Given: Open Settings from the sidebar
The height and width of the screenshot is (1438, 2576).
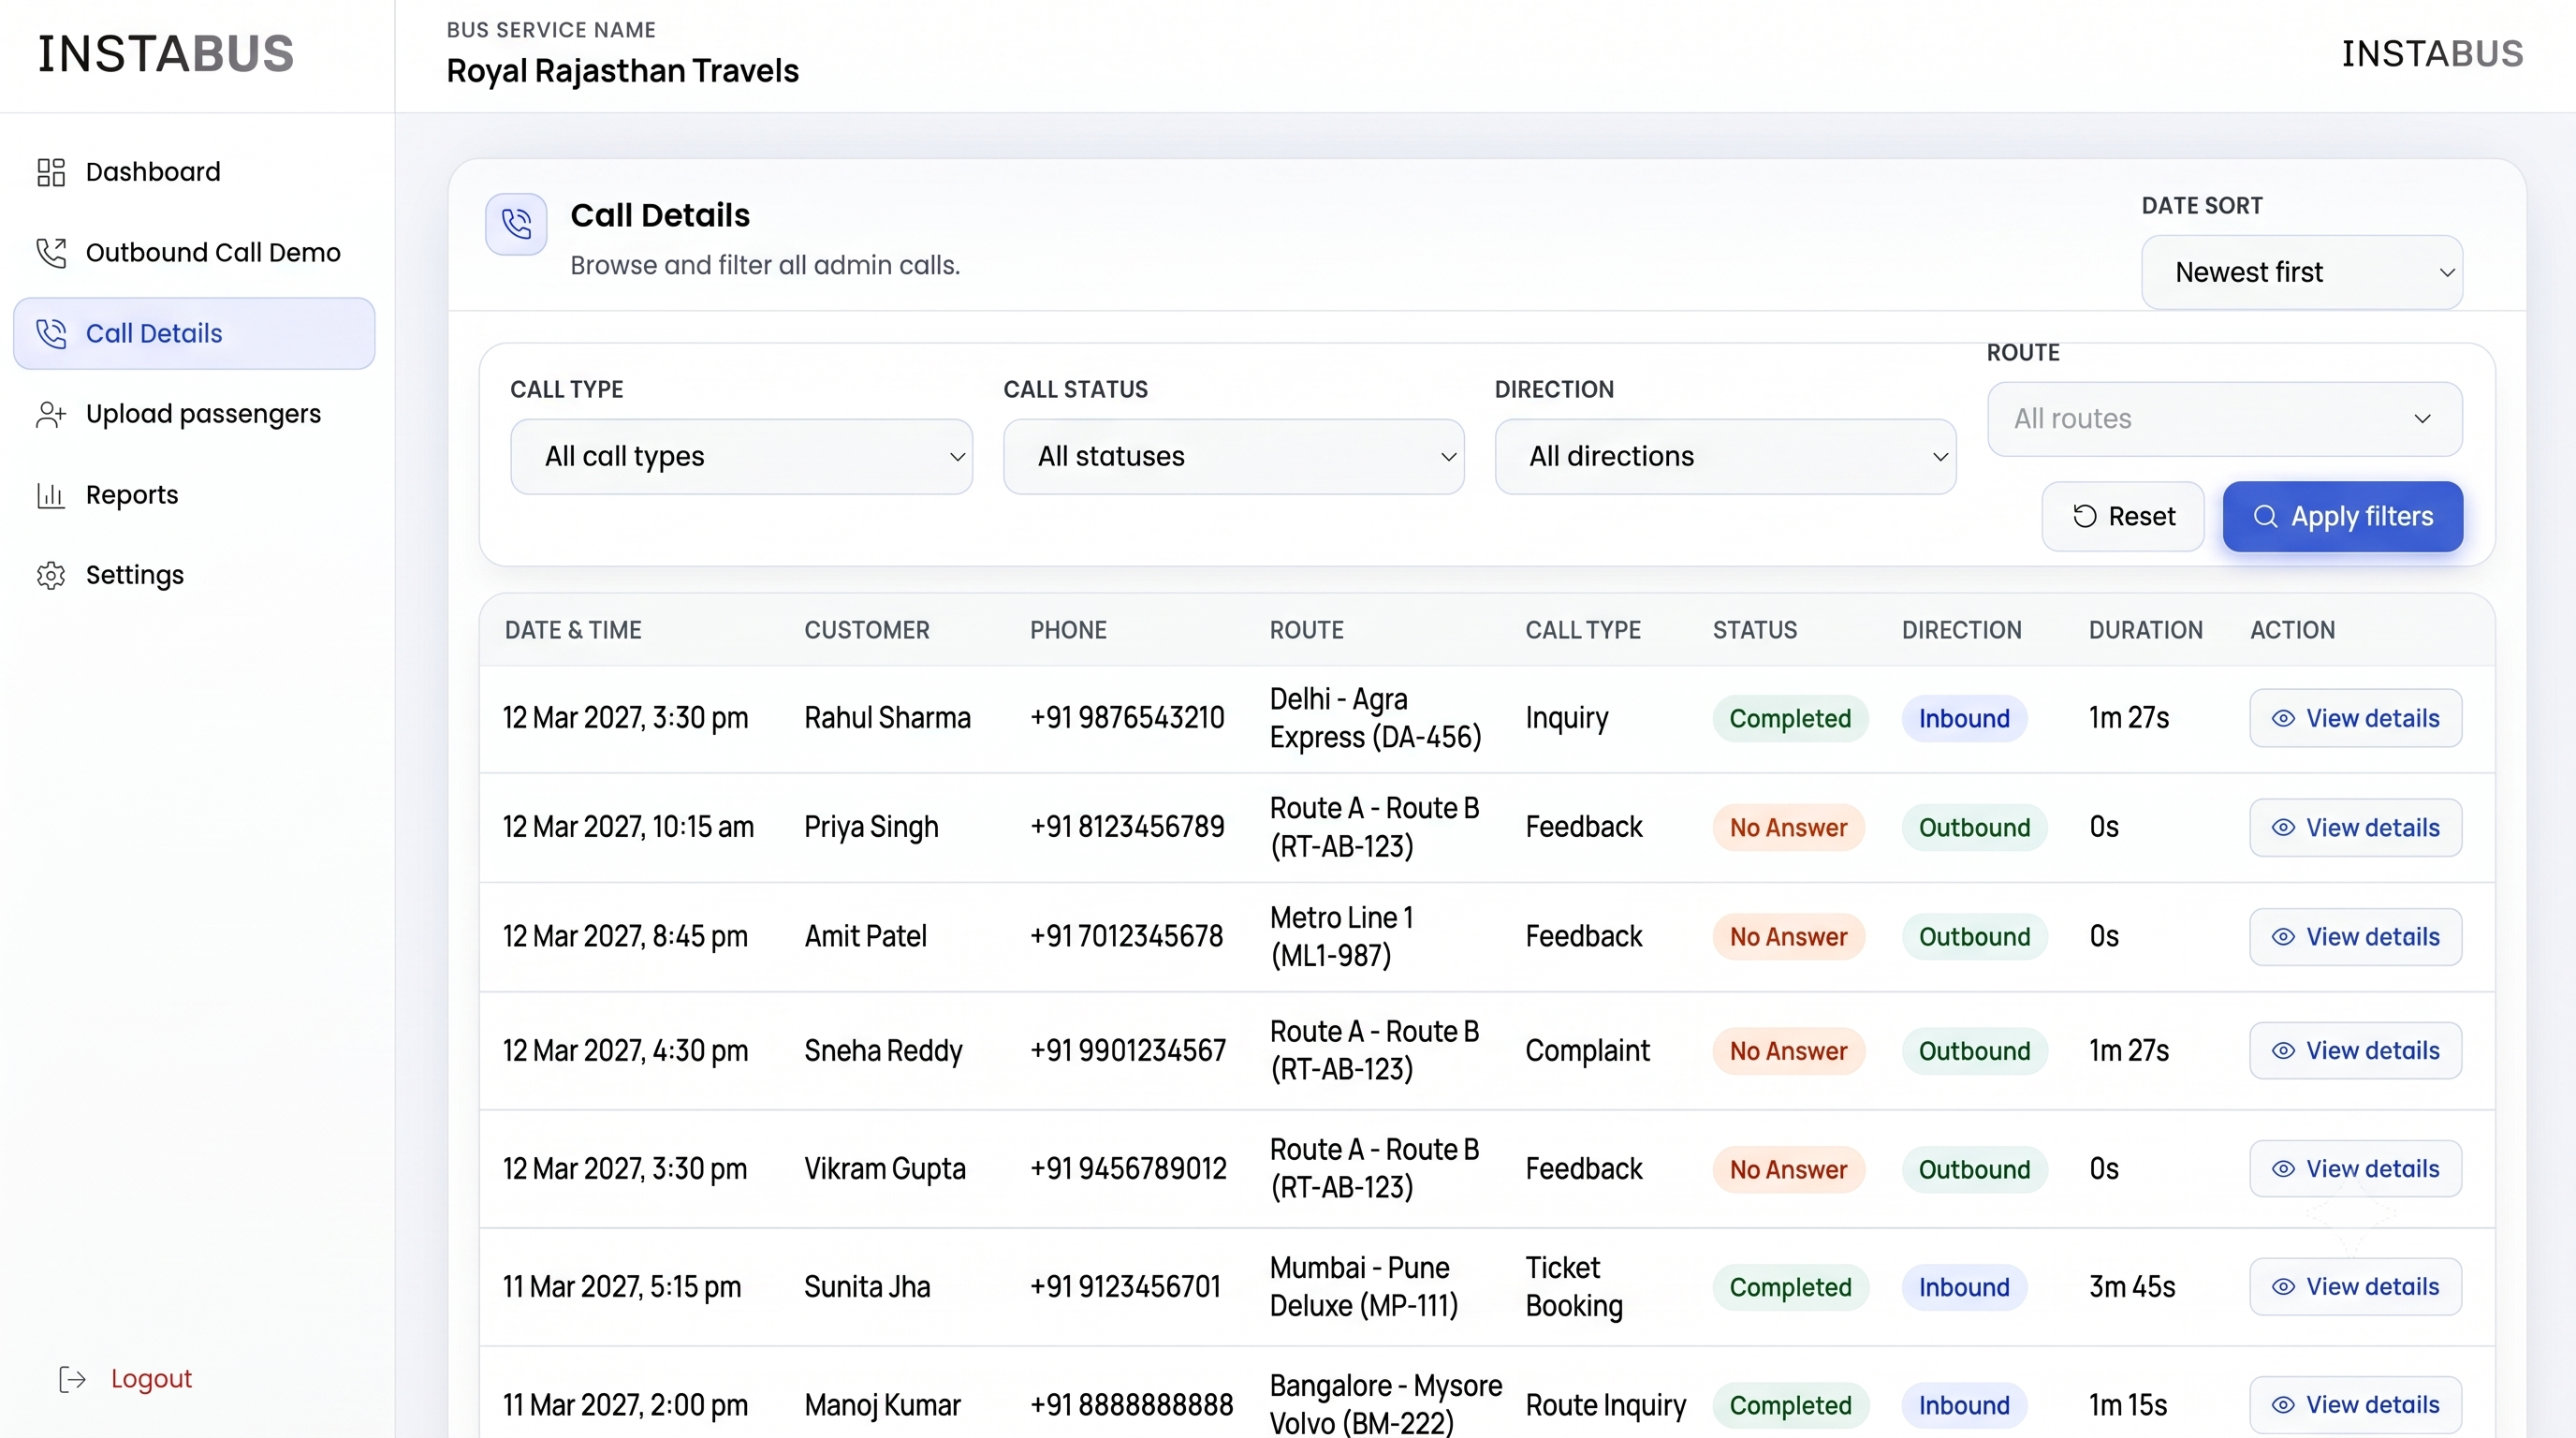Looking at the screenshot, I should (194, 575).
